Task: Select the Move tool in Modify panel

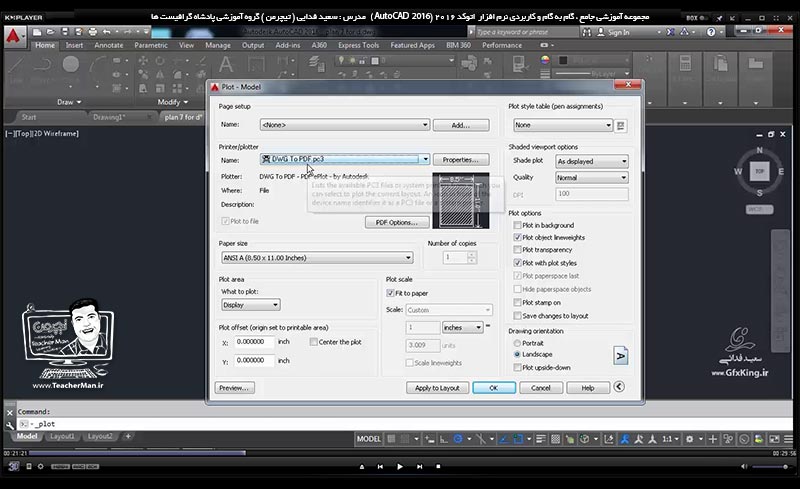Action: 143,61
